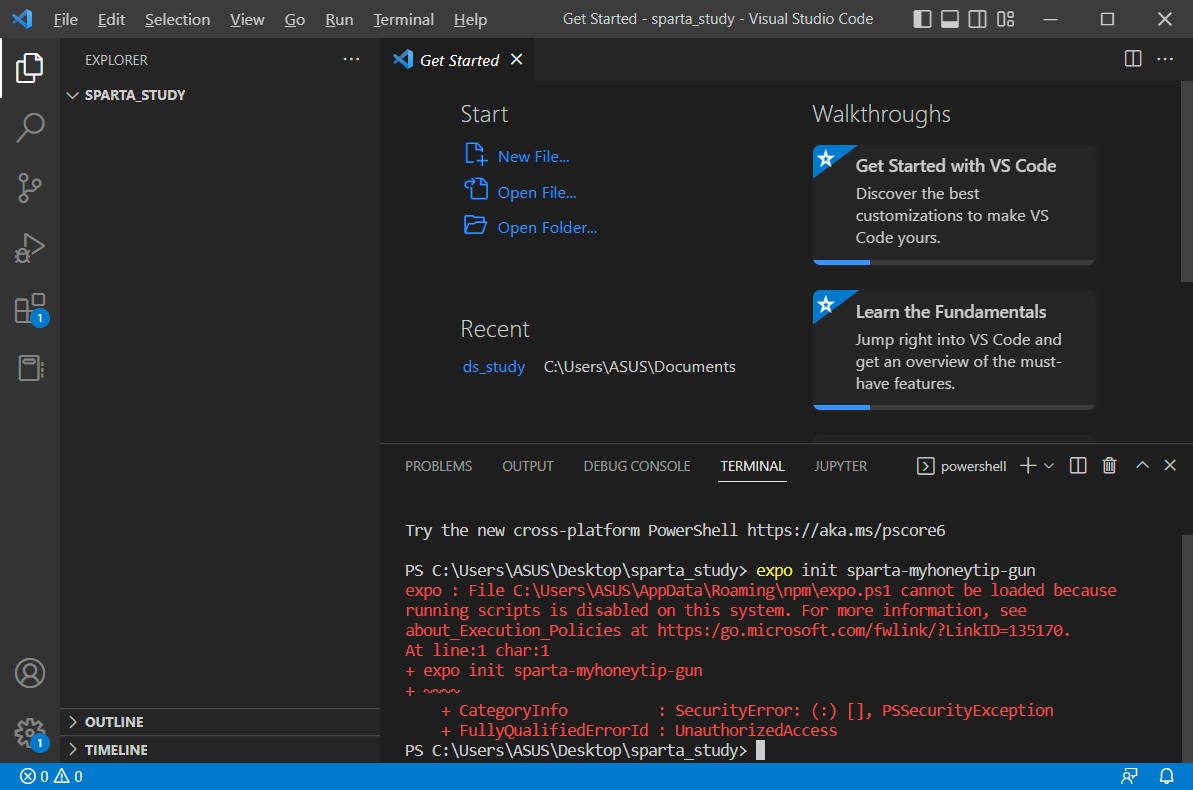Click the terminal vertical scrollbar

1187,647
